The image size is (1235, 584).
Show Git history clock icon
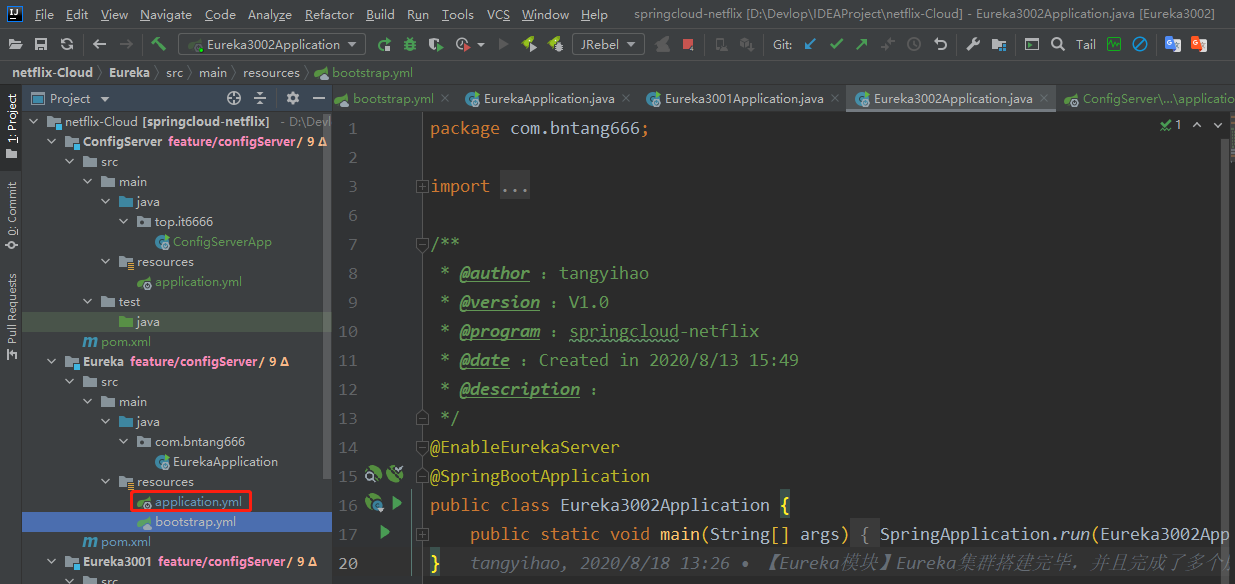tap(914, 44)
